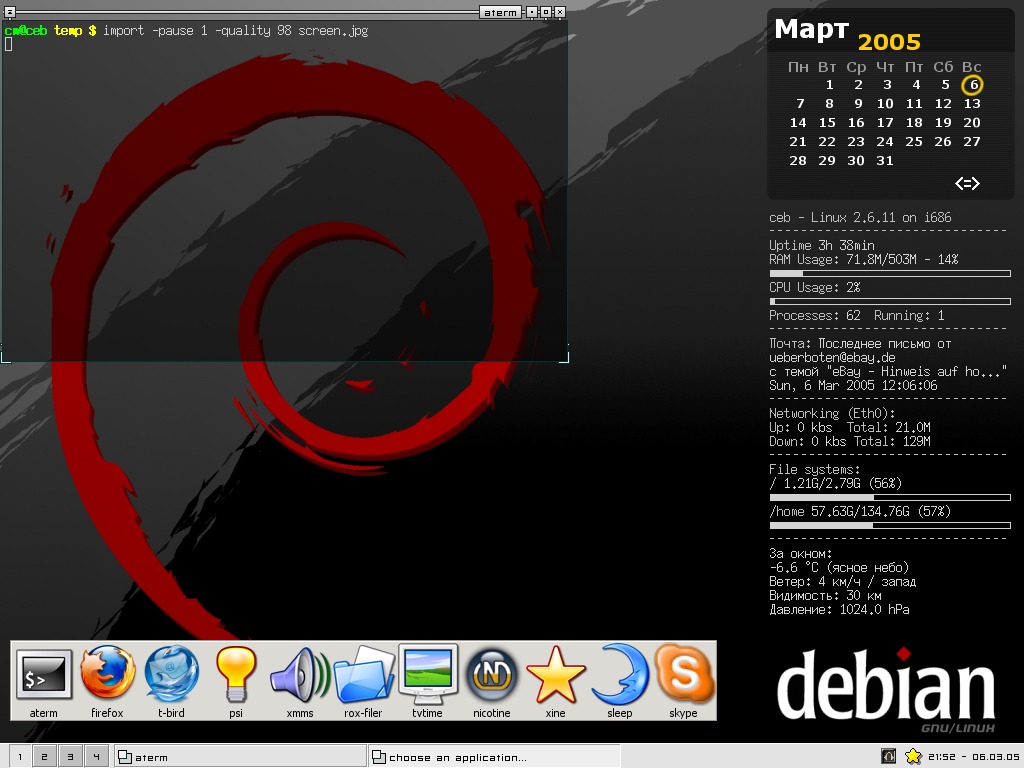
Task: Select day 31 in the March calendar
Action: tap(885, 161)
